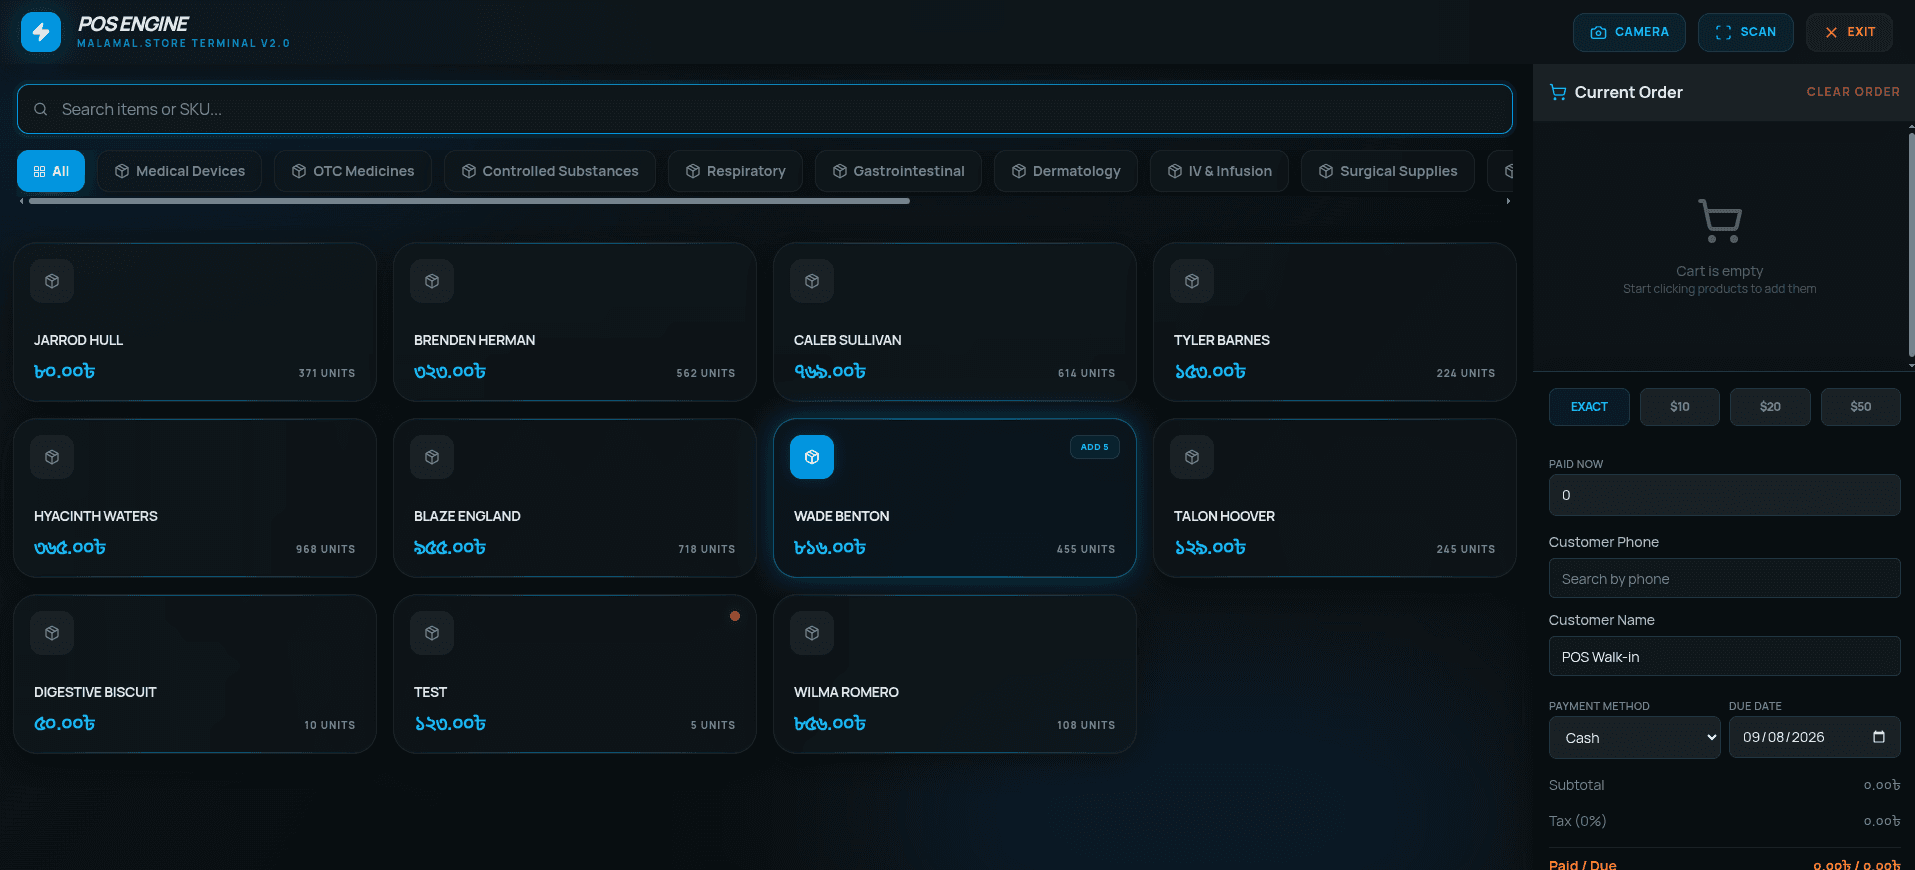Click the Paid Now amount field
This screenshot has width=1915, height=870.
[1725, 495]
